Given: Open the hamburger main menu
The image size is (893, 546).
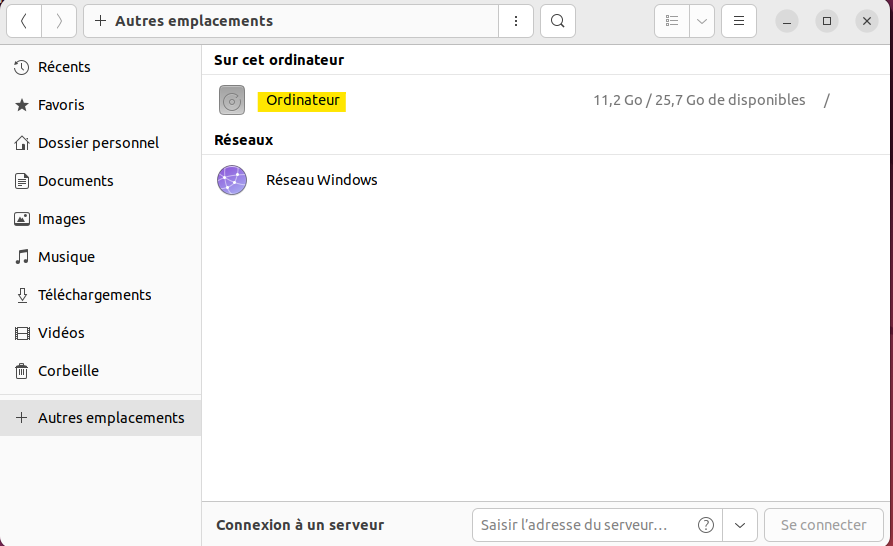Looking at the screenshot, I should [739, 21].
